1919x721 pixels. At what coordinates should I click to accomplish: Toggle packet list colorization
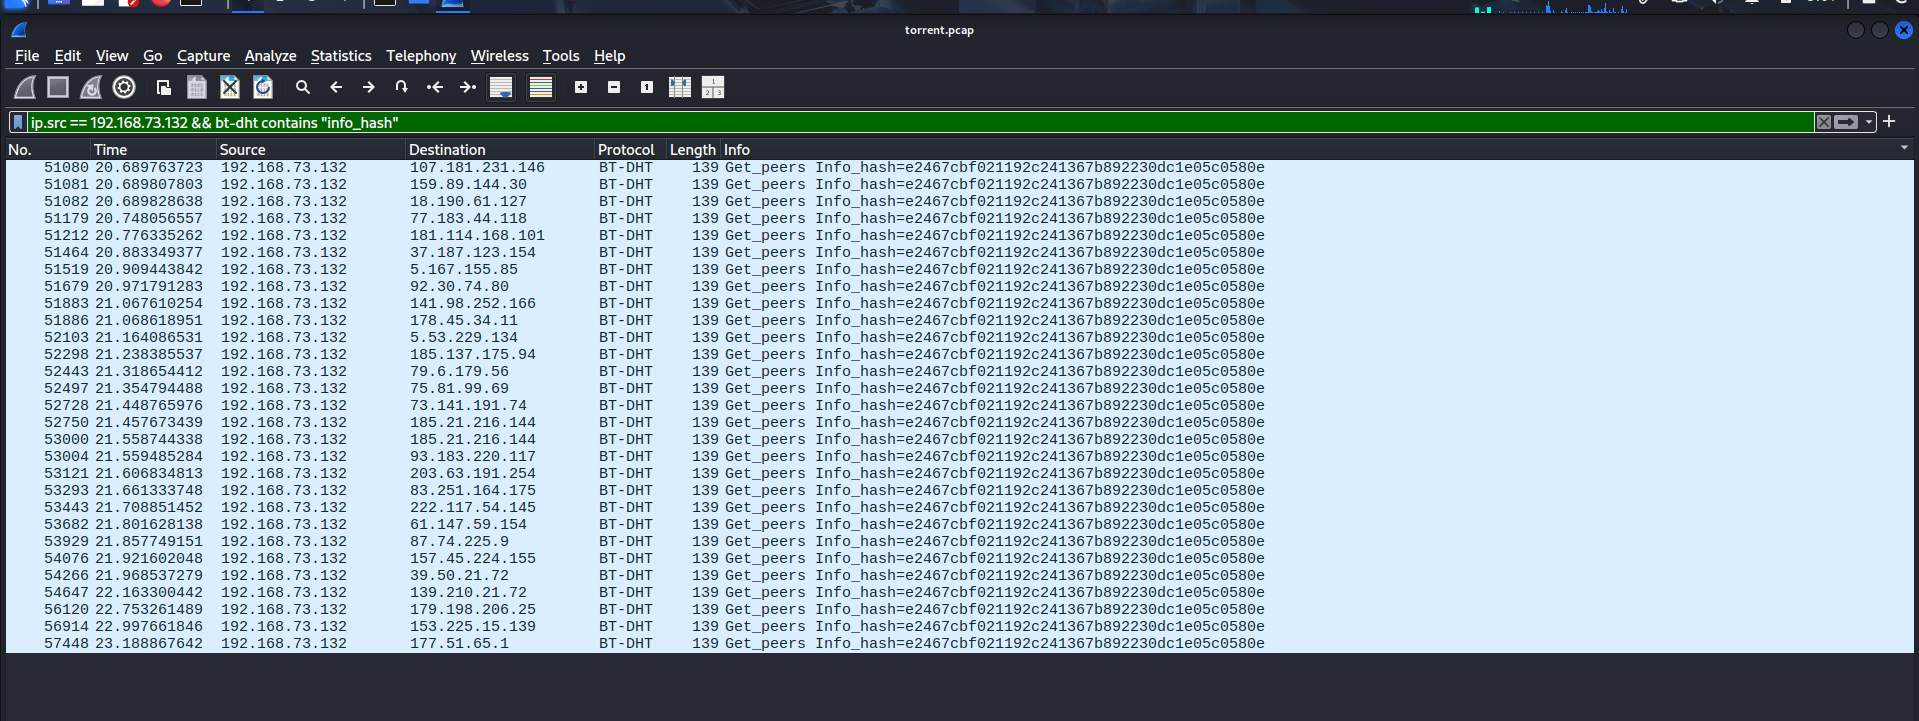541,88
